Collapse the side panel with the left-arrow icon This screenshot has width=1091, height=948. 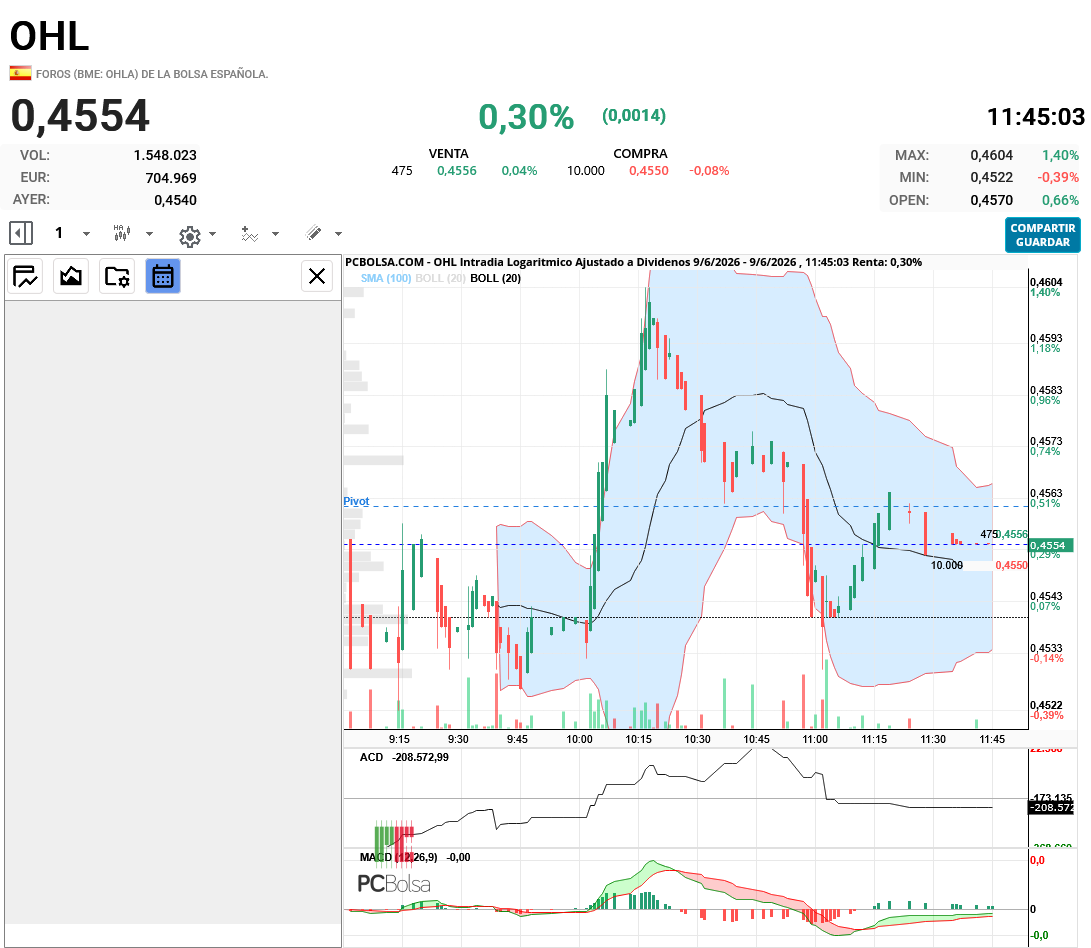tap(21, 233)
